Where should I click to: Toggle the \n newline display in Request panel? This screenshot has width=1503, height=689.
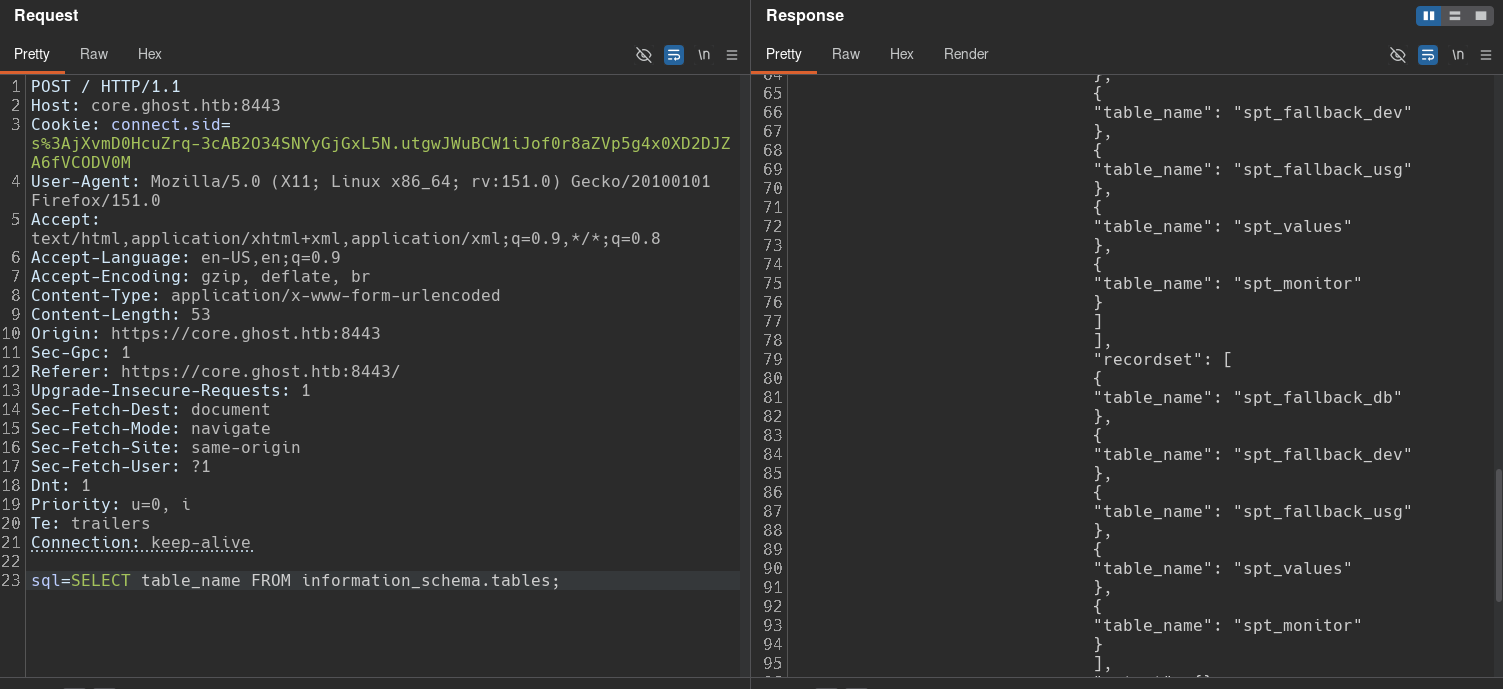[x=704, y=54]
